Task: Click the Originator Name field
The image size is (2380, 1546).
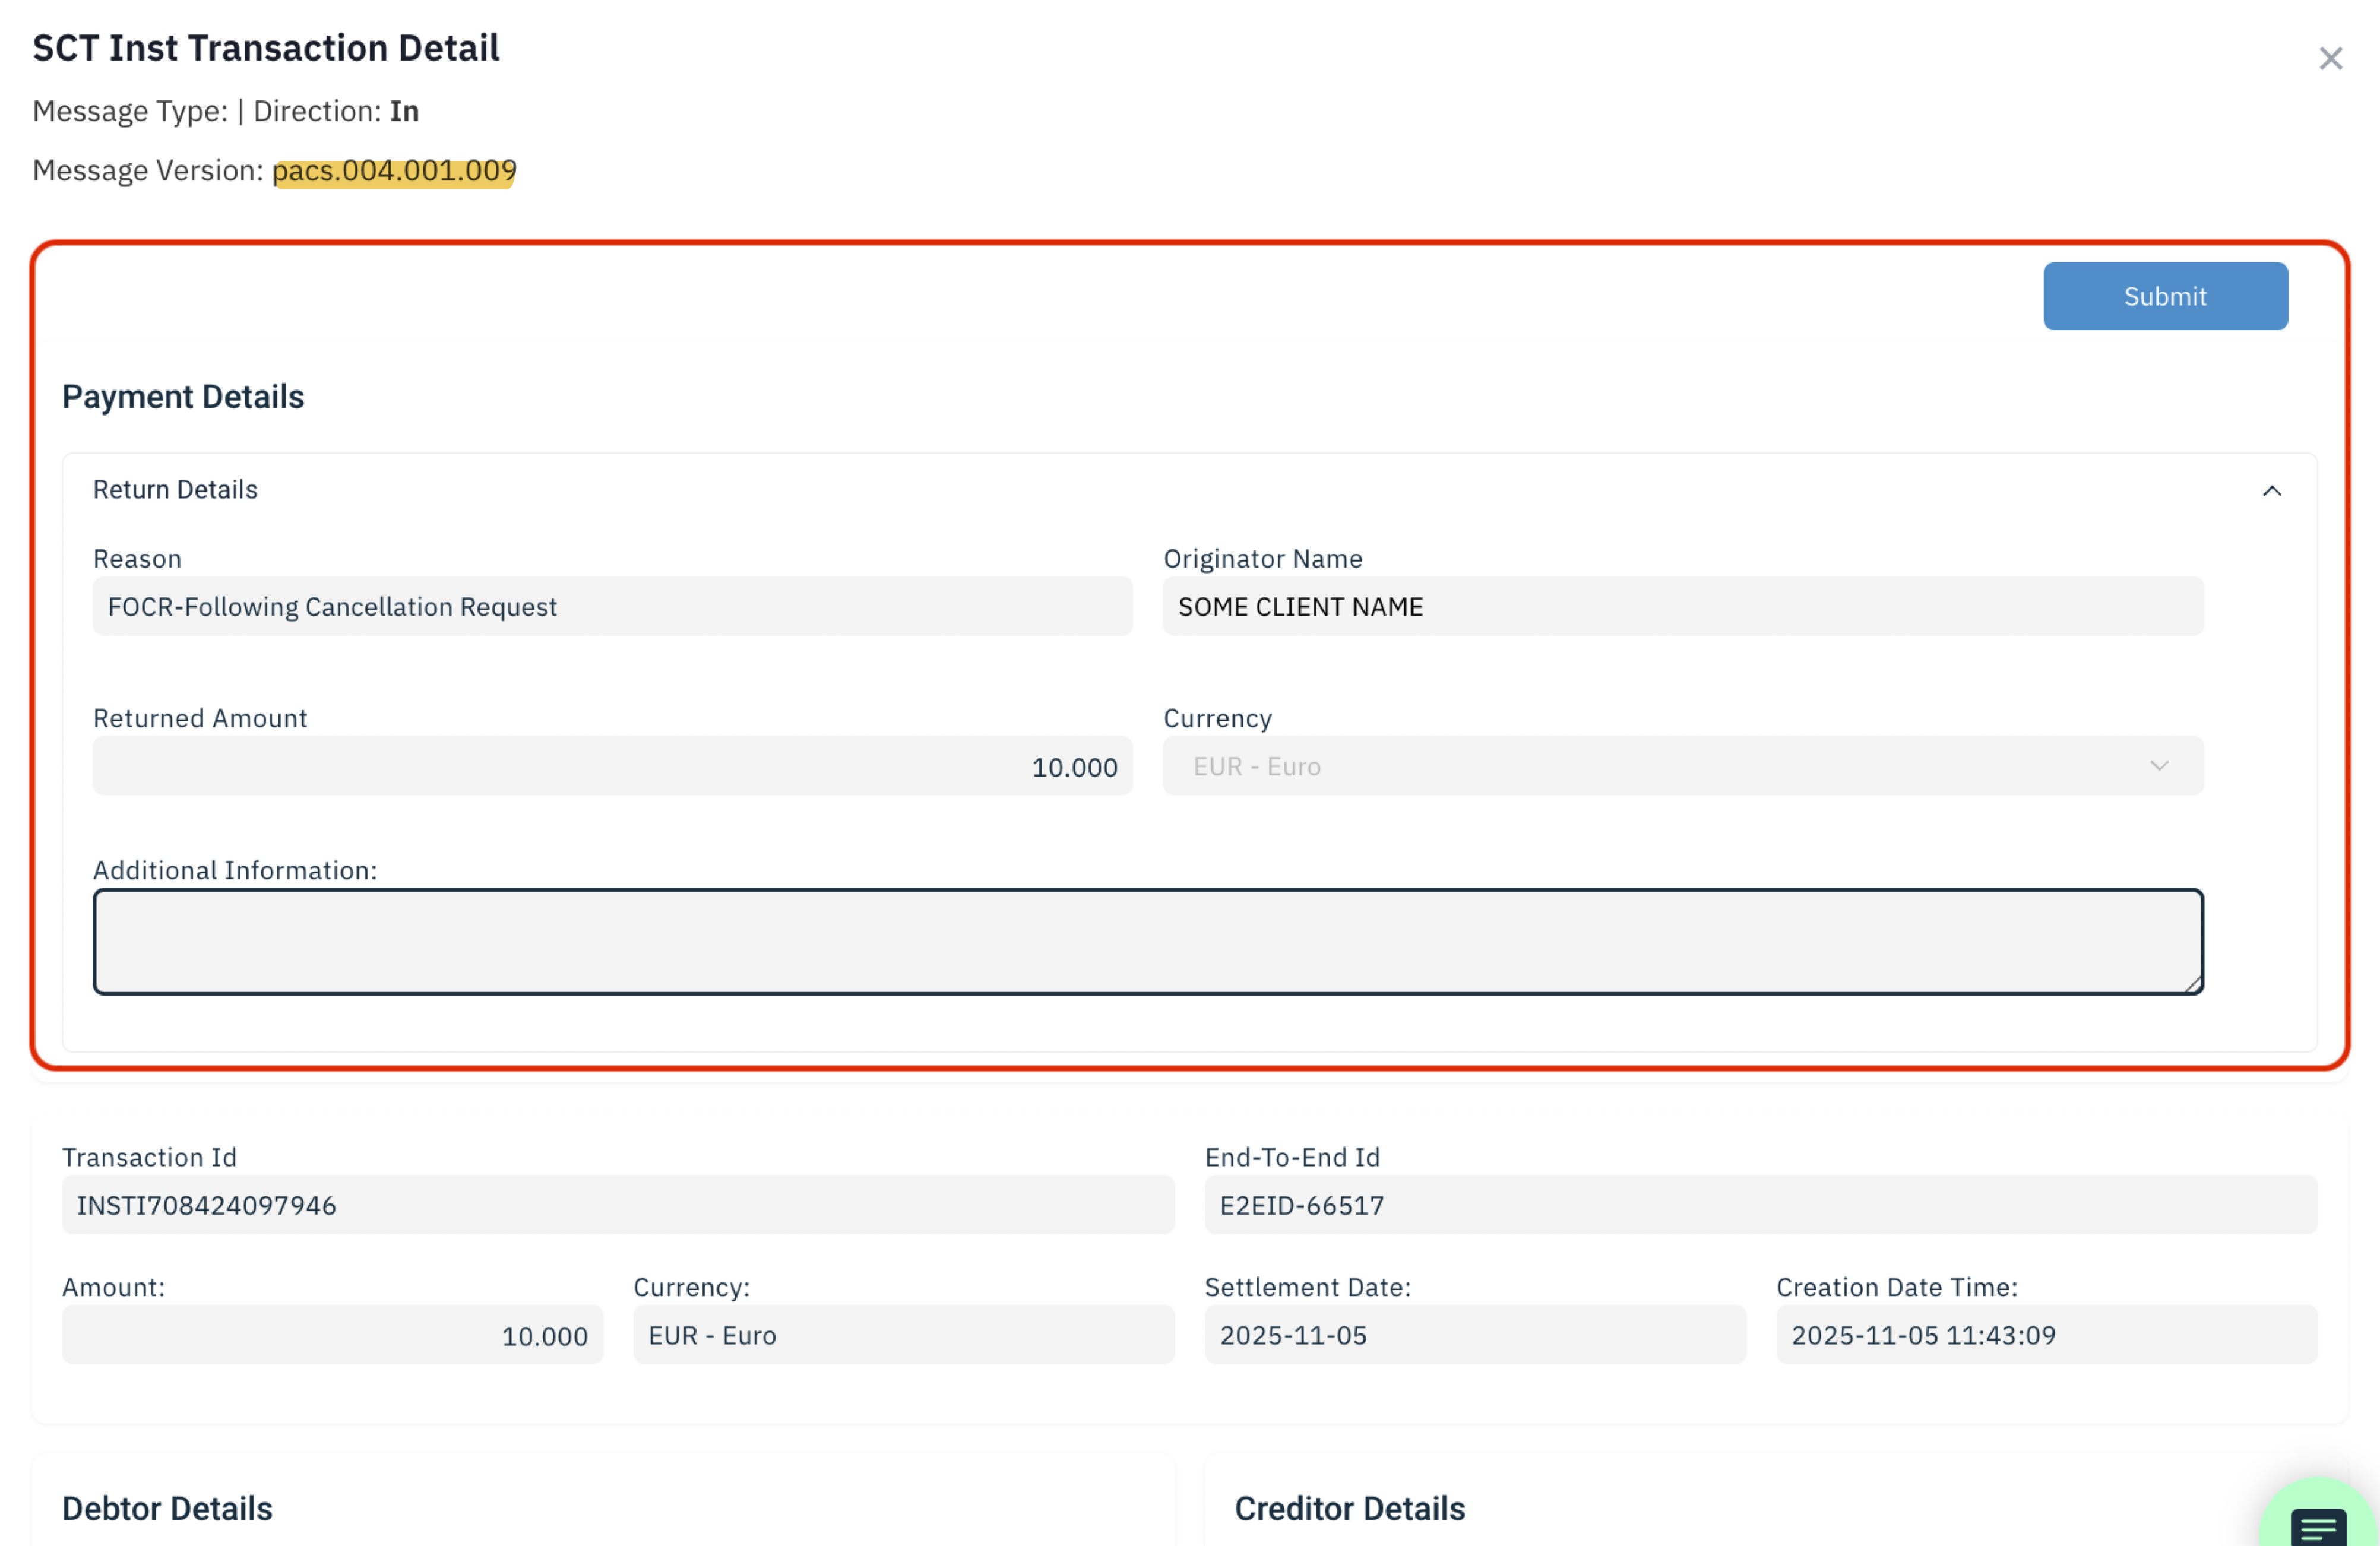Action: [x=1682, y=607]
